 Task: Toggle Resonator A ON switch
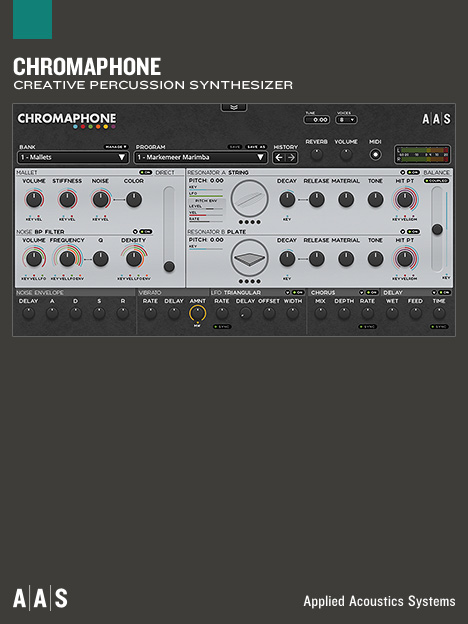(413, 173)
